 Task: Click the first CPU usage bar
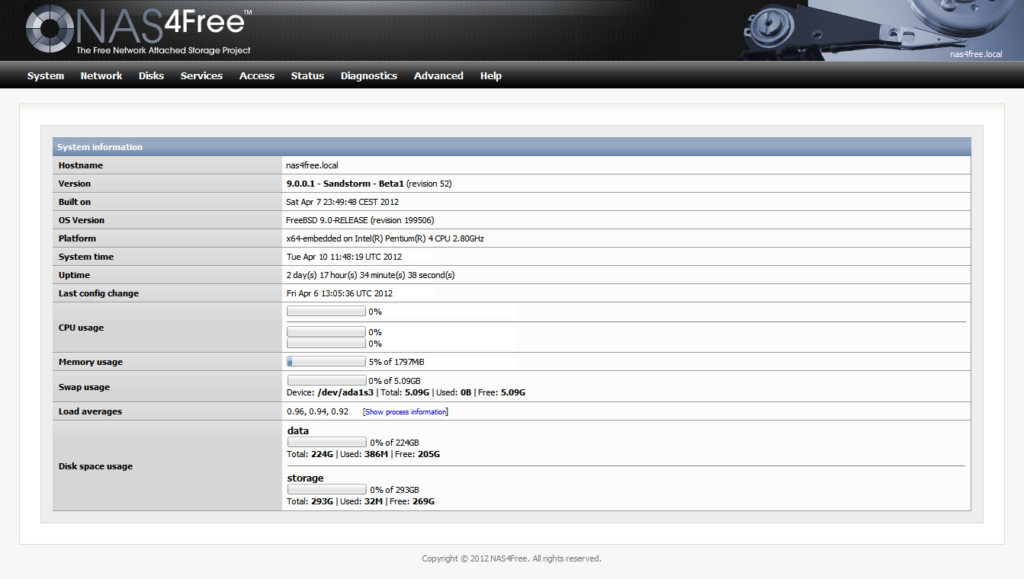[326, 311]
